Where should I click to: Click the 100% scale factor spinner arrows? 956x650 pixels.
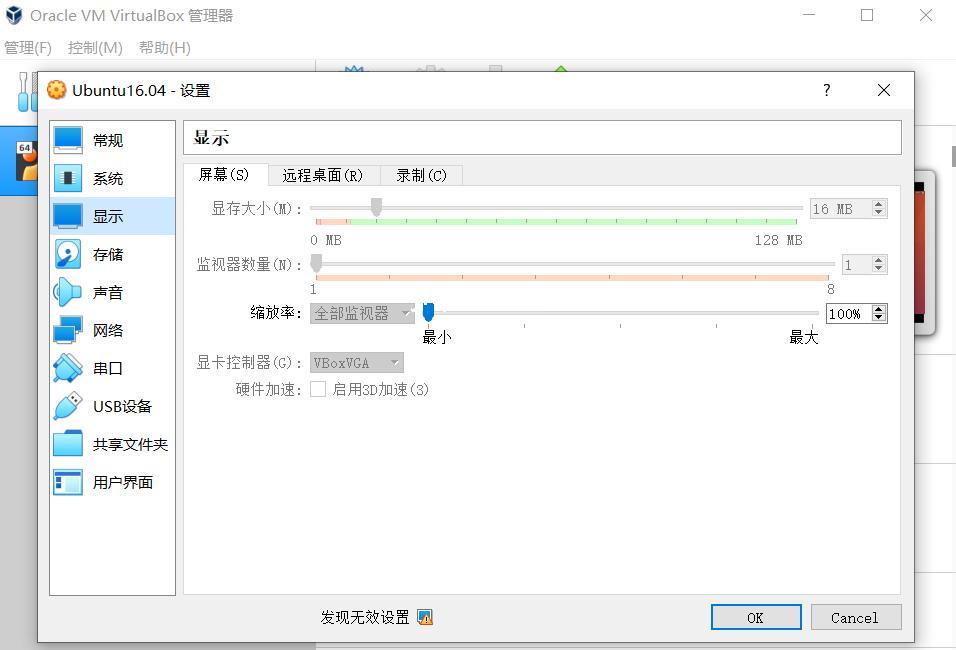click(x=879, y=313)
